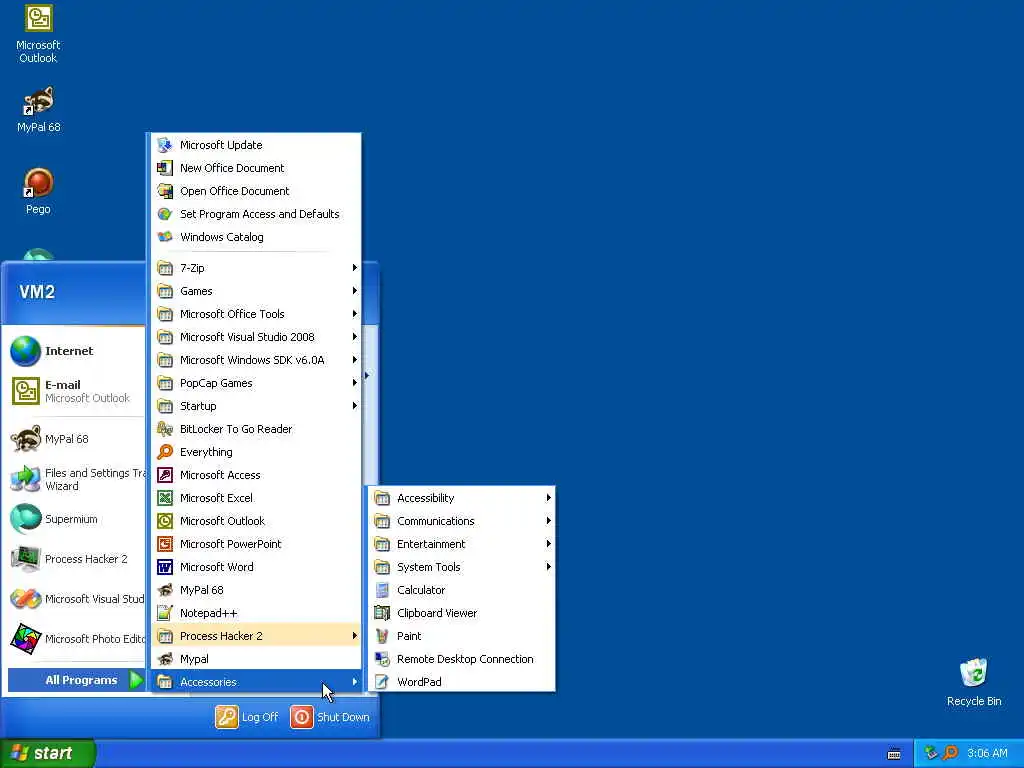Select MyPal 68 in the programs list

[256, 590]
